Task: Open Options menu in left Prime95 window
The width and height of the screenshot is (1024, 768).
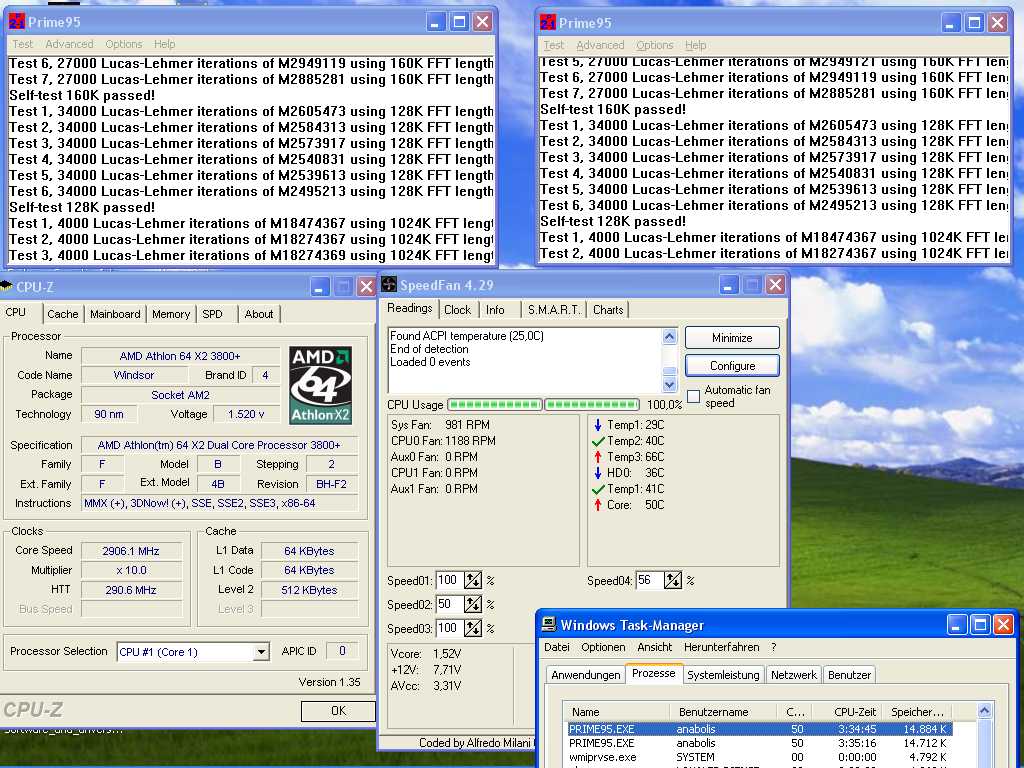Action: coord(123,44)
